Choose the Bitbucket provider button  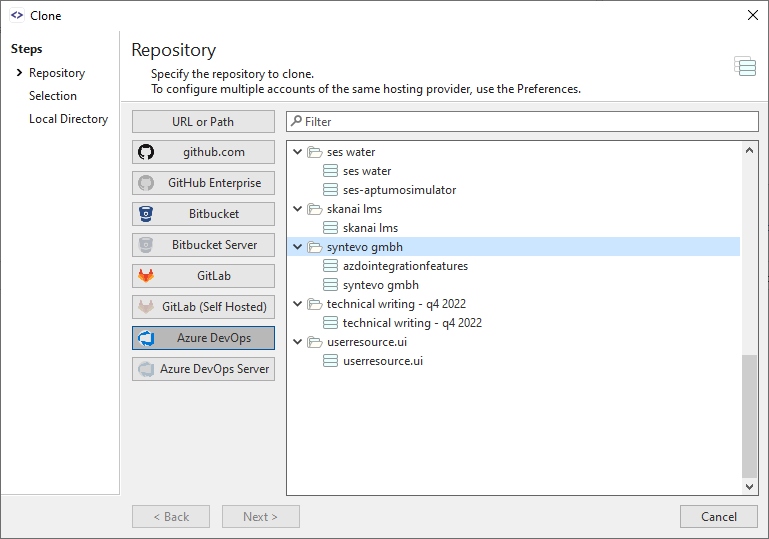pyautogui.click(x=203, y=214)
